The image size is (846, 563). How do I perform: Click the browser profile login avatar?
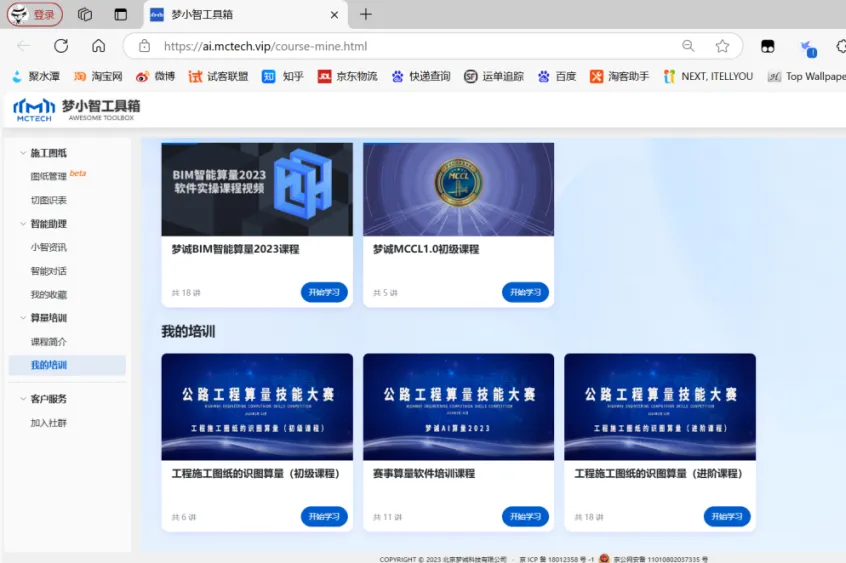(x=35, y=14)
